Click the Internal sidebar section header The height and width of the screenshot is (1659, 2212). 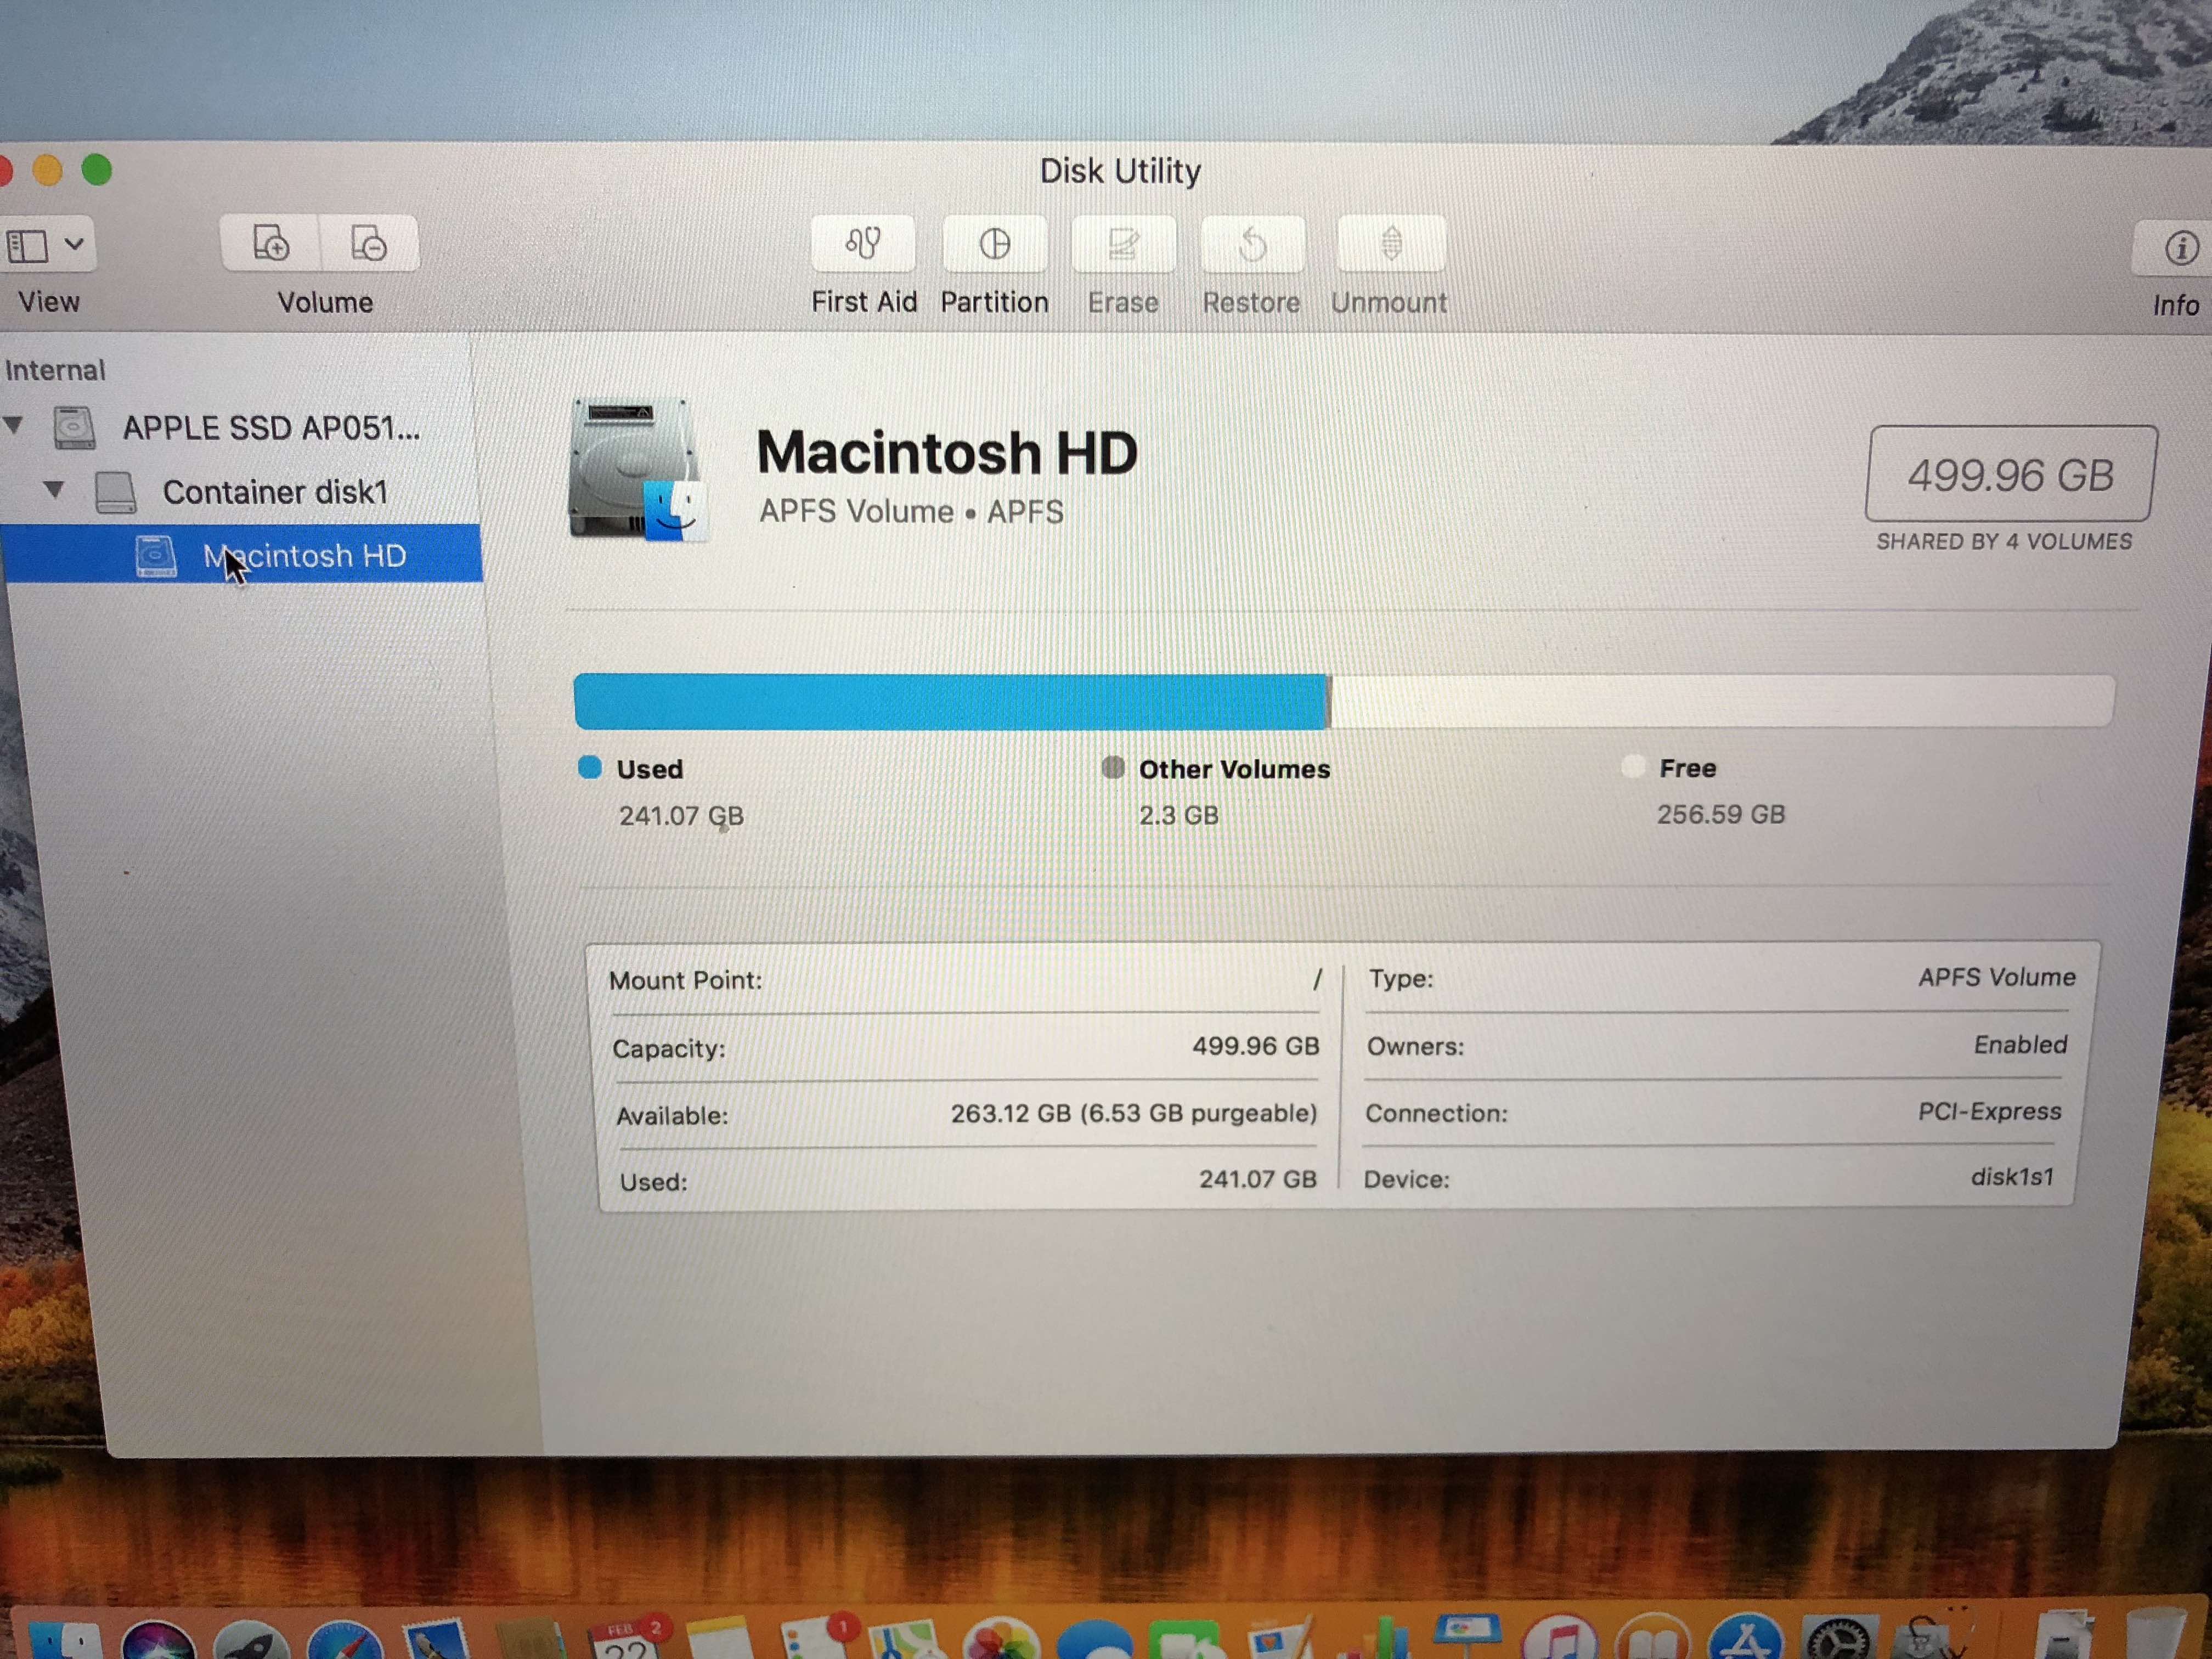click(x=55, y=370)
